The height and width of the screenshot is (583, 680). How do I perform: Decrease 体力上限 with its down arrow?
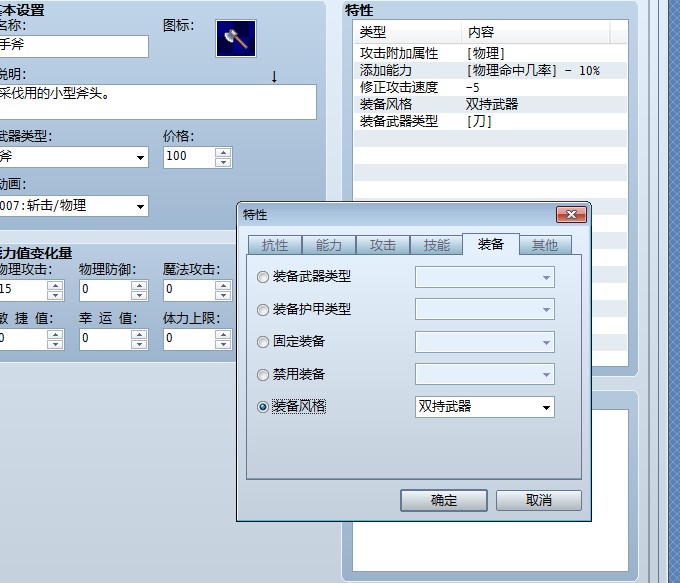(x=223, y=344)
